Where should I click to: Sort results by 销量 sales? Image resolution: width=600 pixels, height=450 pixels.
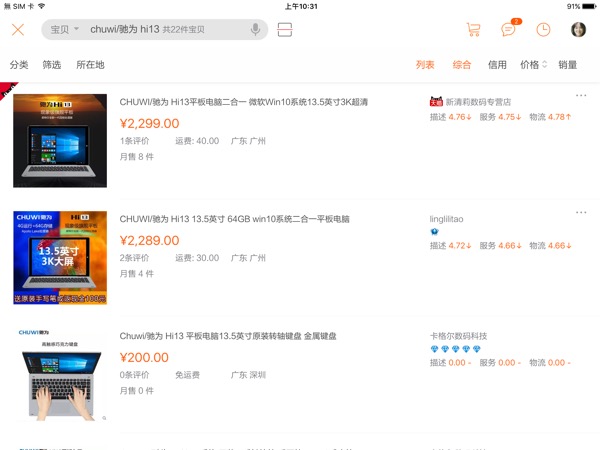pyautogui.click(x=567, y=65)
